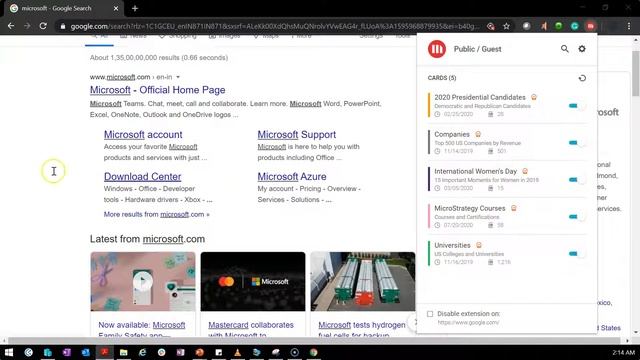Open the hydrogen fuel cells news thumbnail
This screenshot has width=640, height=360.
pyautogui.click(x=363, y=282)
